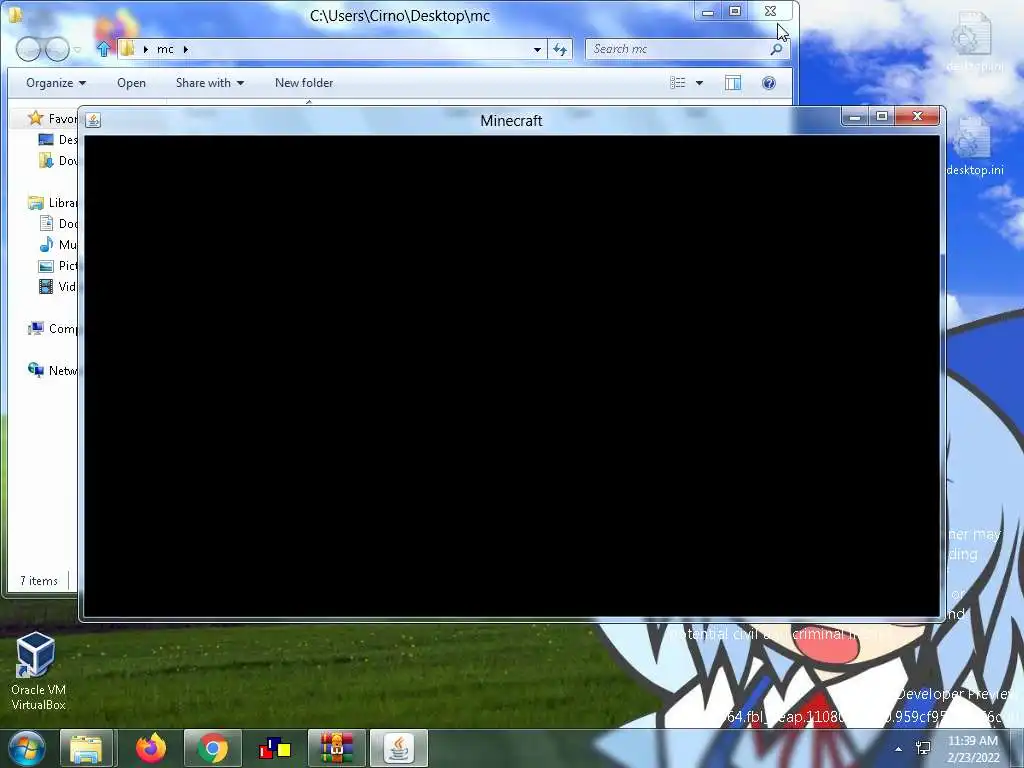Close the Minecraft window

click(917, 117)
